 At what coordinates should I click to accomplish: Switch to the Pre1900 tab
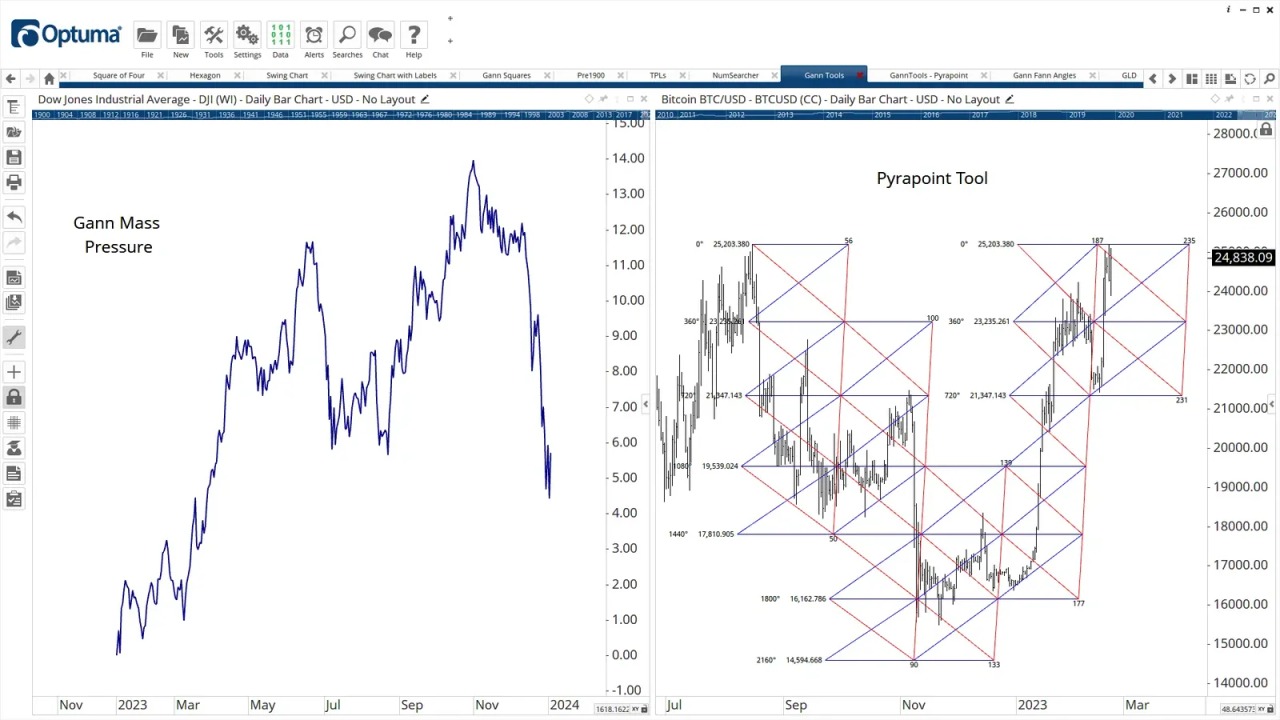591,76
